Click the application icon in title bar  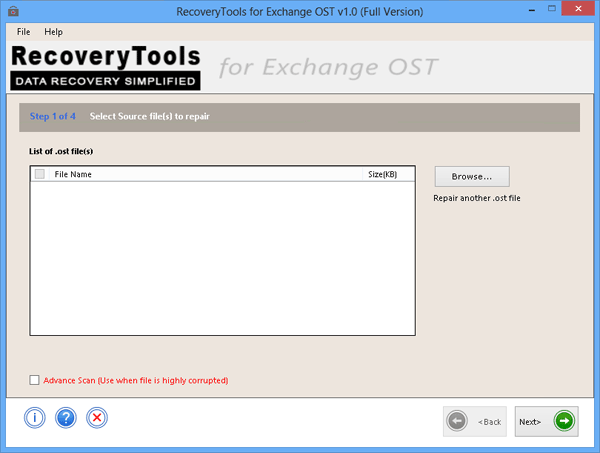[13, 11]
